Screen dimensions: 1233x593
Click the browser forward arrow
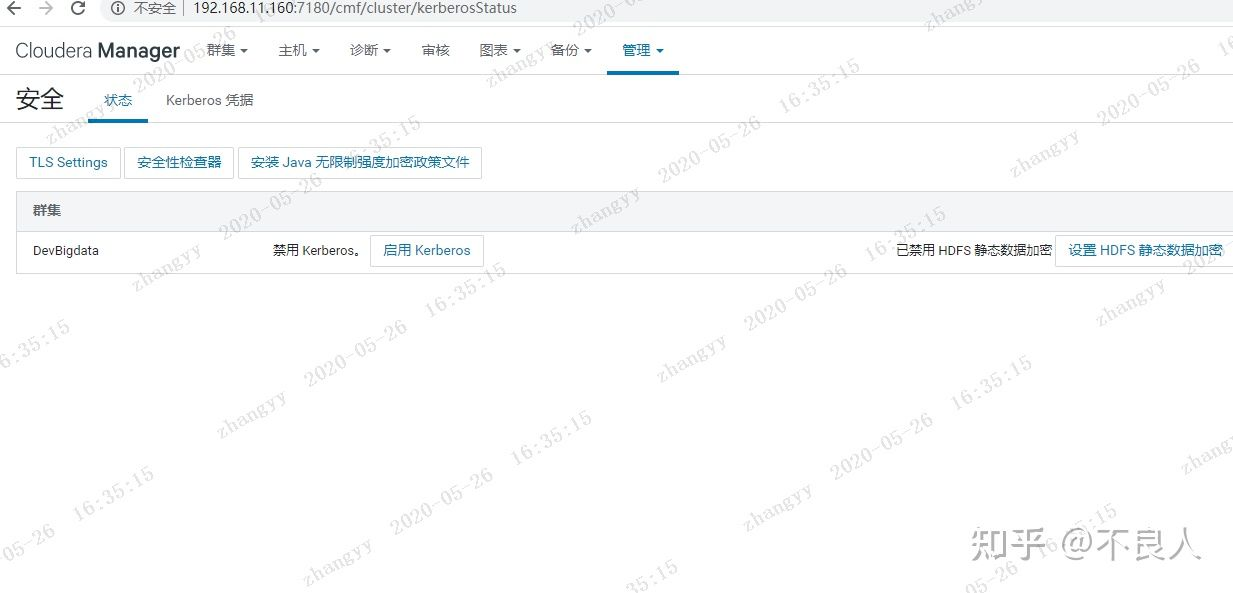pyautogui.click(x=46, y=9)
